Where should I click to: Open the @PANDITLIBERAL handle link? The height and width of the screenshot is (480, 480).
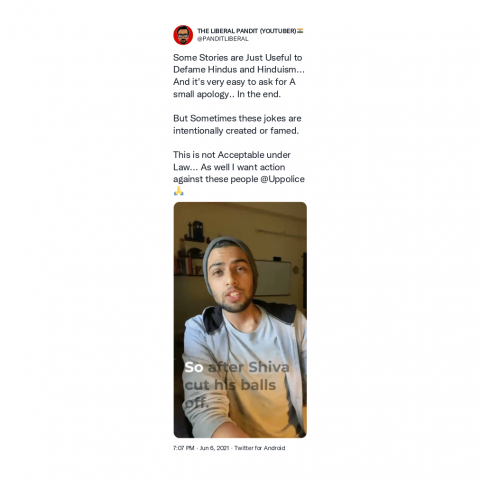[223, 39]
